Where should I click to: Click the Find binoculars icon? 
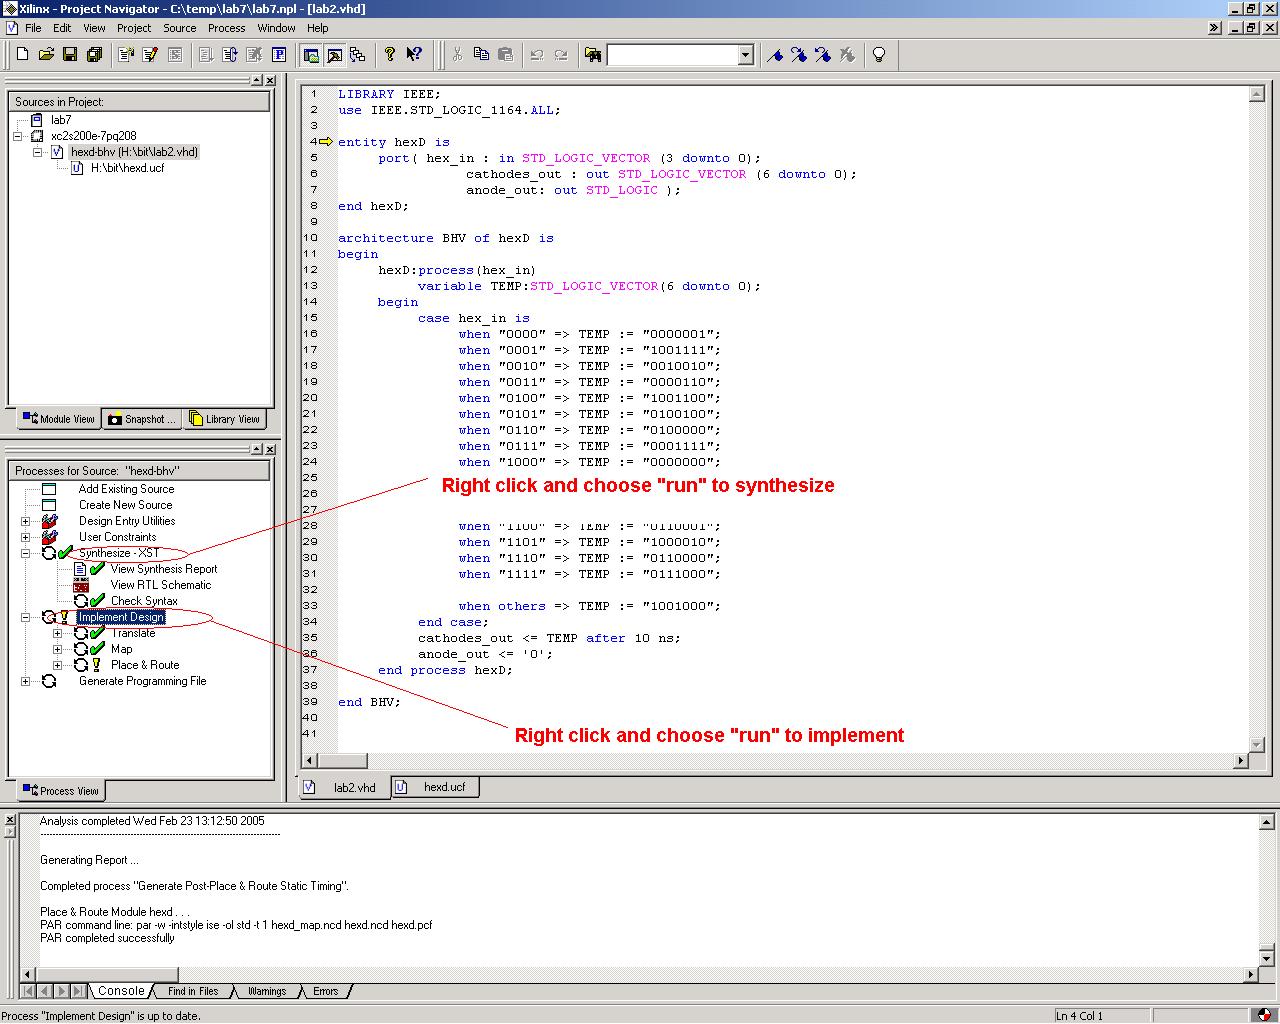(593, 55)
